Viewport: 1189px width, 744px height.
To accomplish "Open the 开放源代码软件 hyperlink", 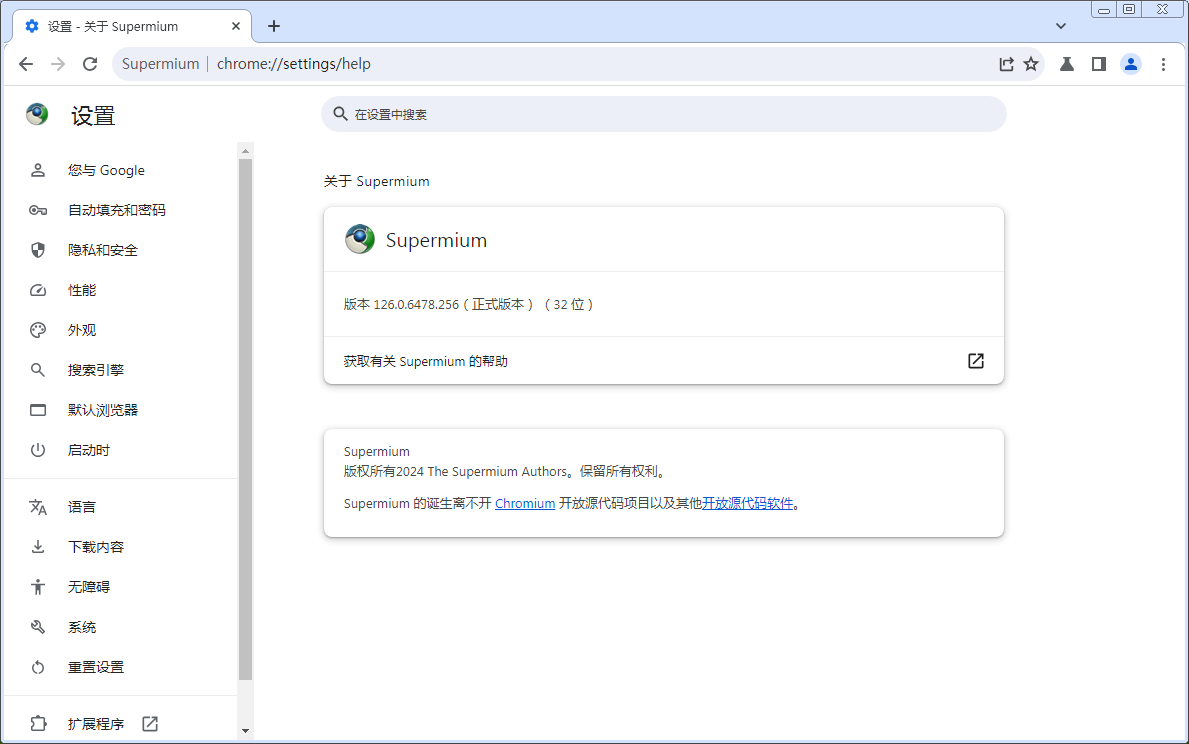I will 748,504.
